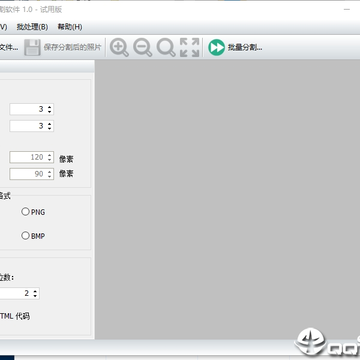Image resolution: width=360 pixels, height=360 pixels.
Task: Decrease the 90 像素 spinner value
Action: point(49,176)
